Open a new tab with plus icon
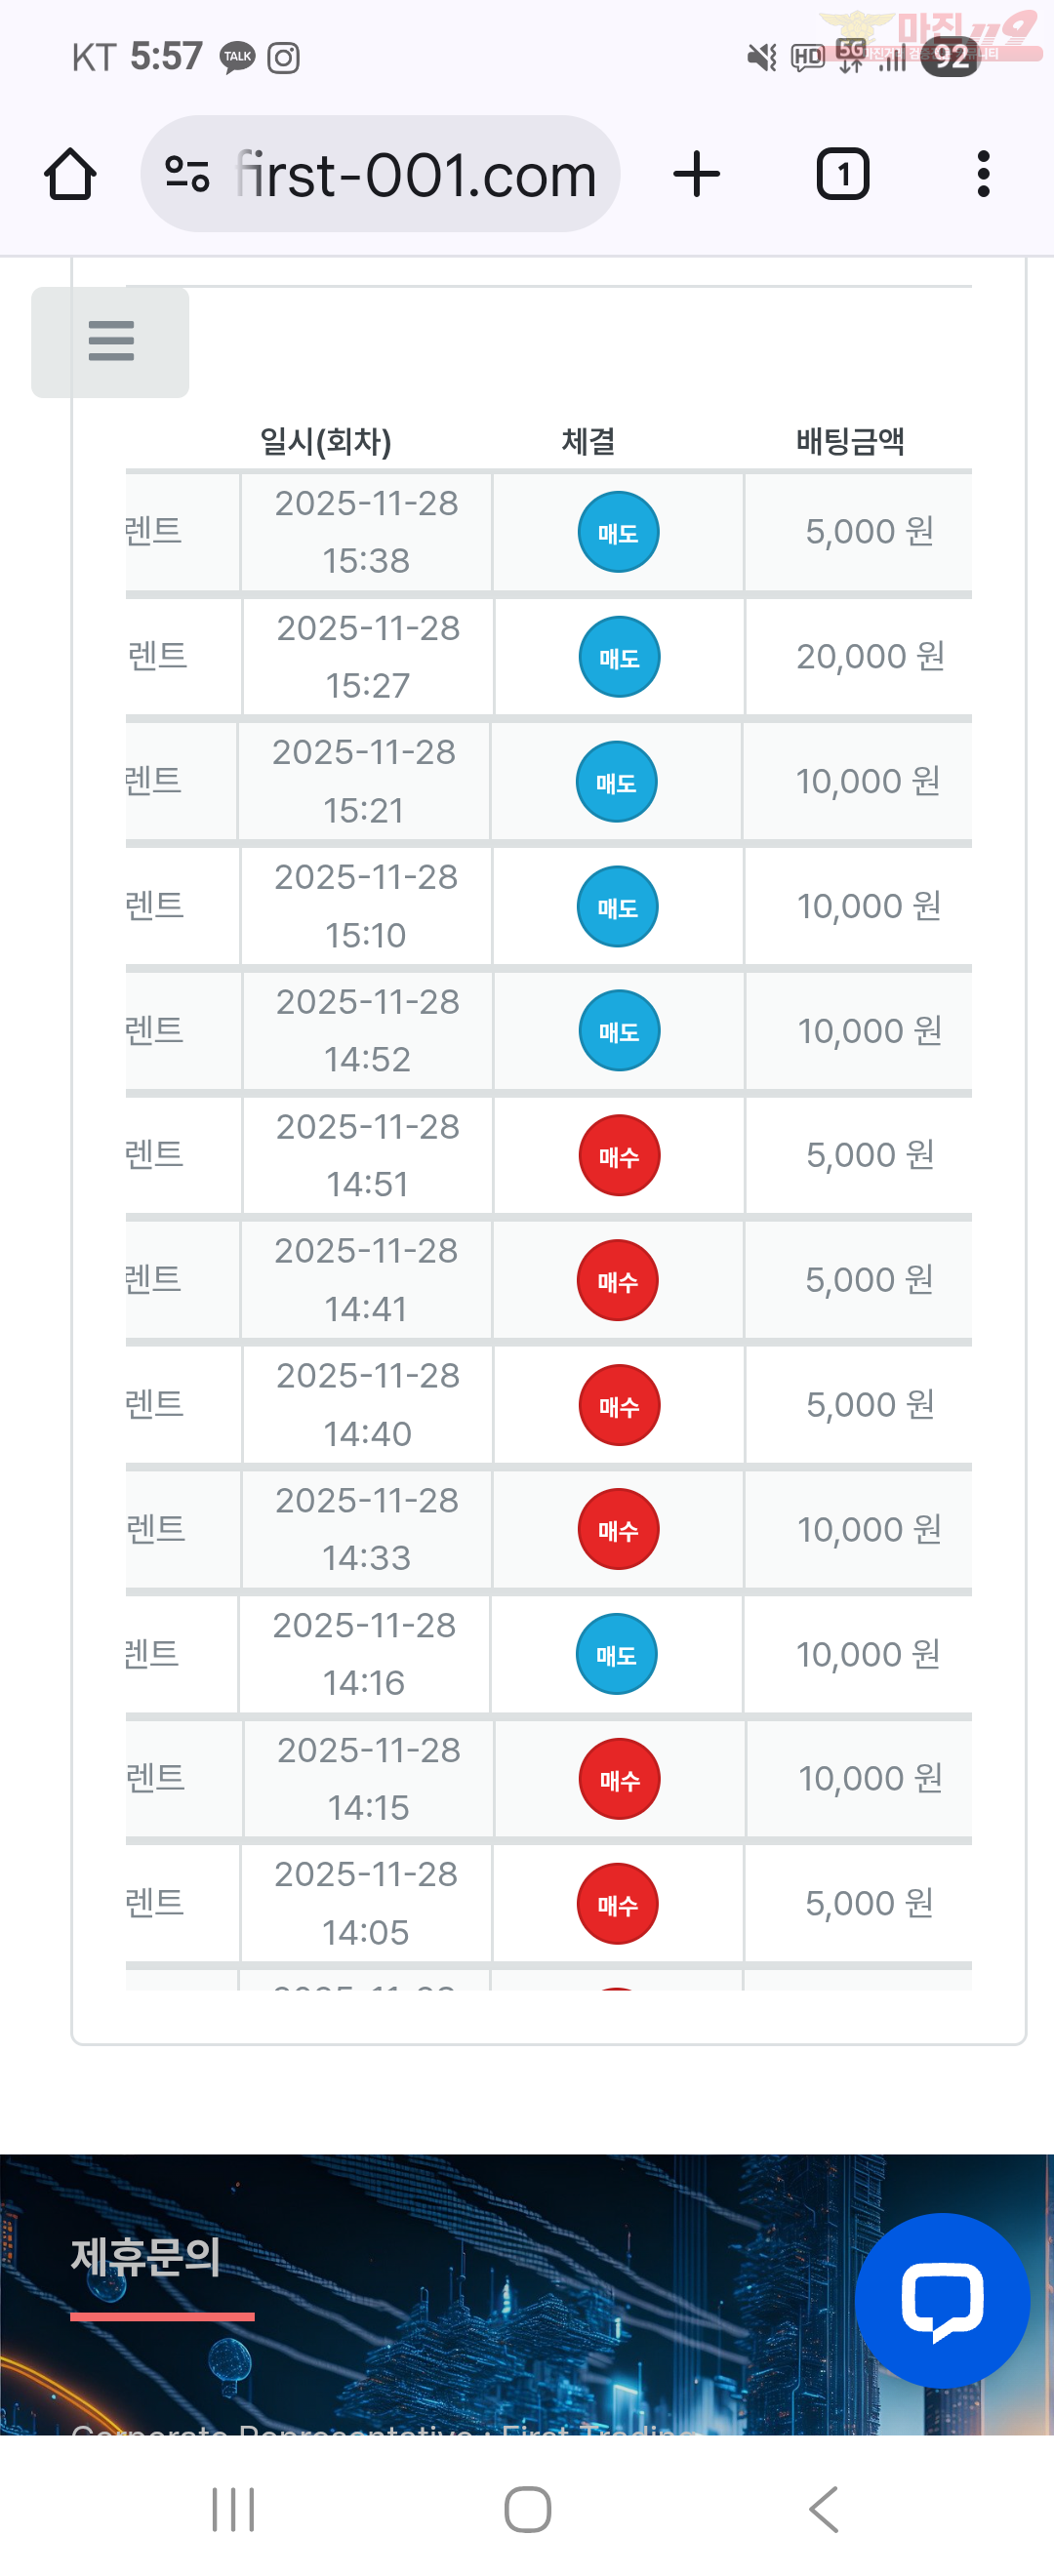 [x=696, y=175]
